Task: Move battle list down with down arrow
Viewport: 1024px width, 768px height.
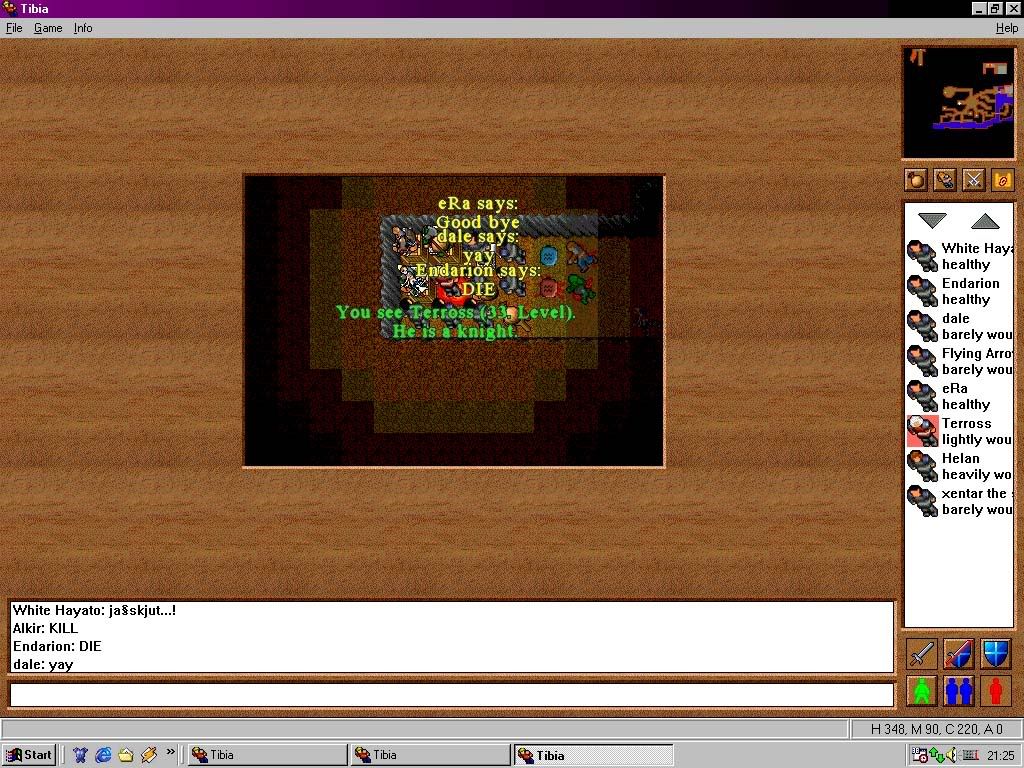Action: click(x=932, y=221)
